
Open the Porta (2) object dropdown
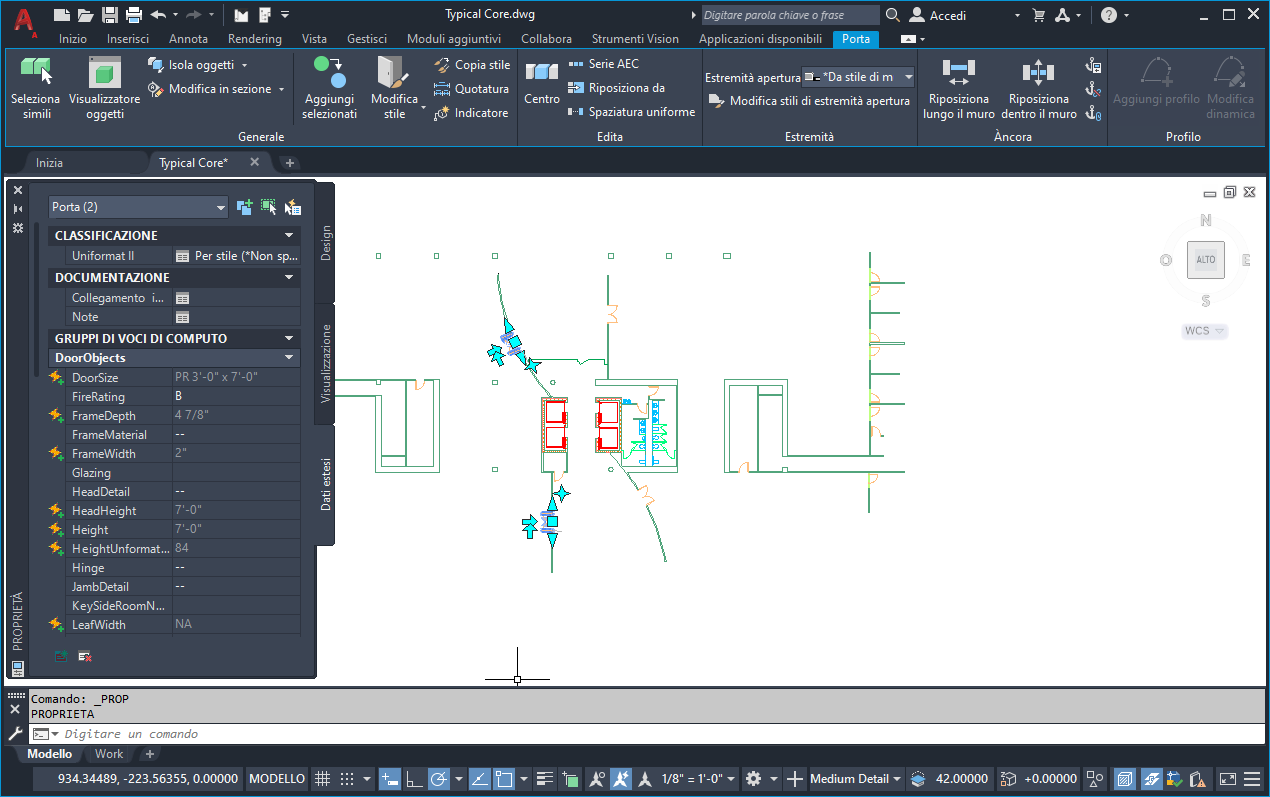tap(139, 207)
